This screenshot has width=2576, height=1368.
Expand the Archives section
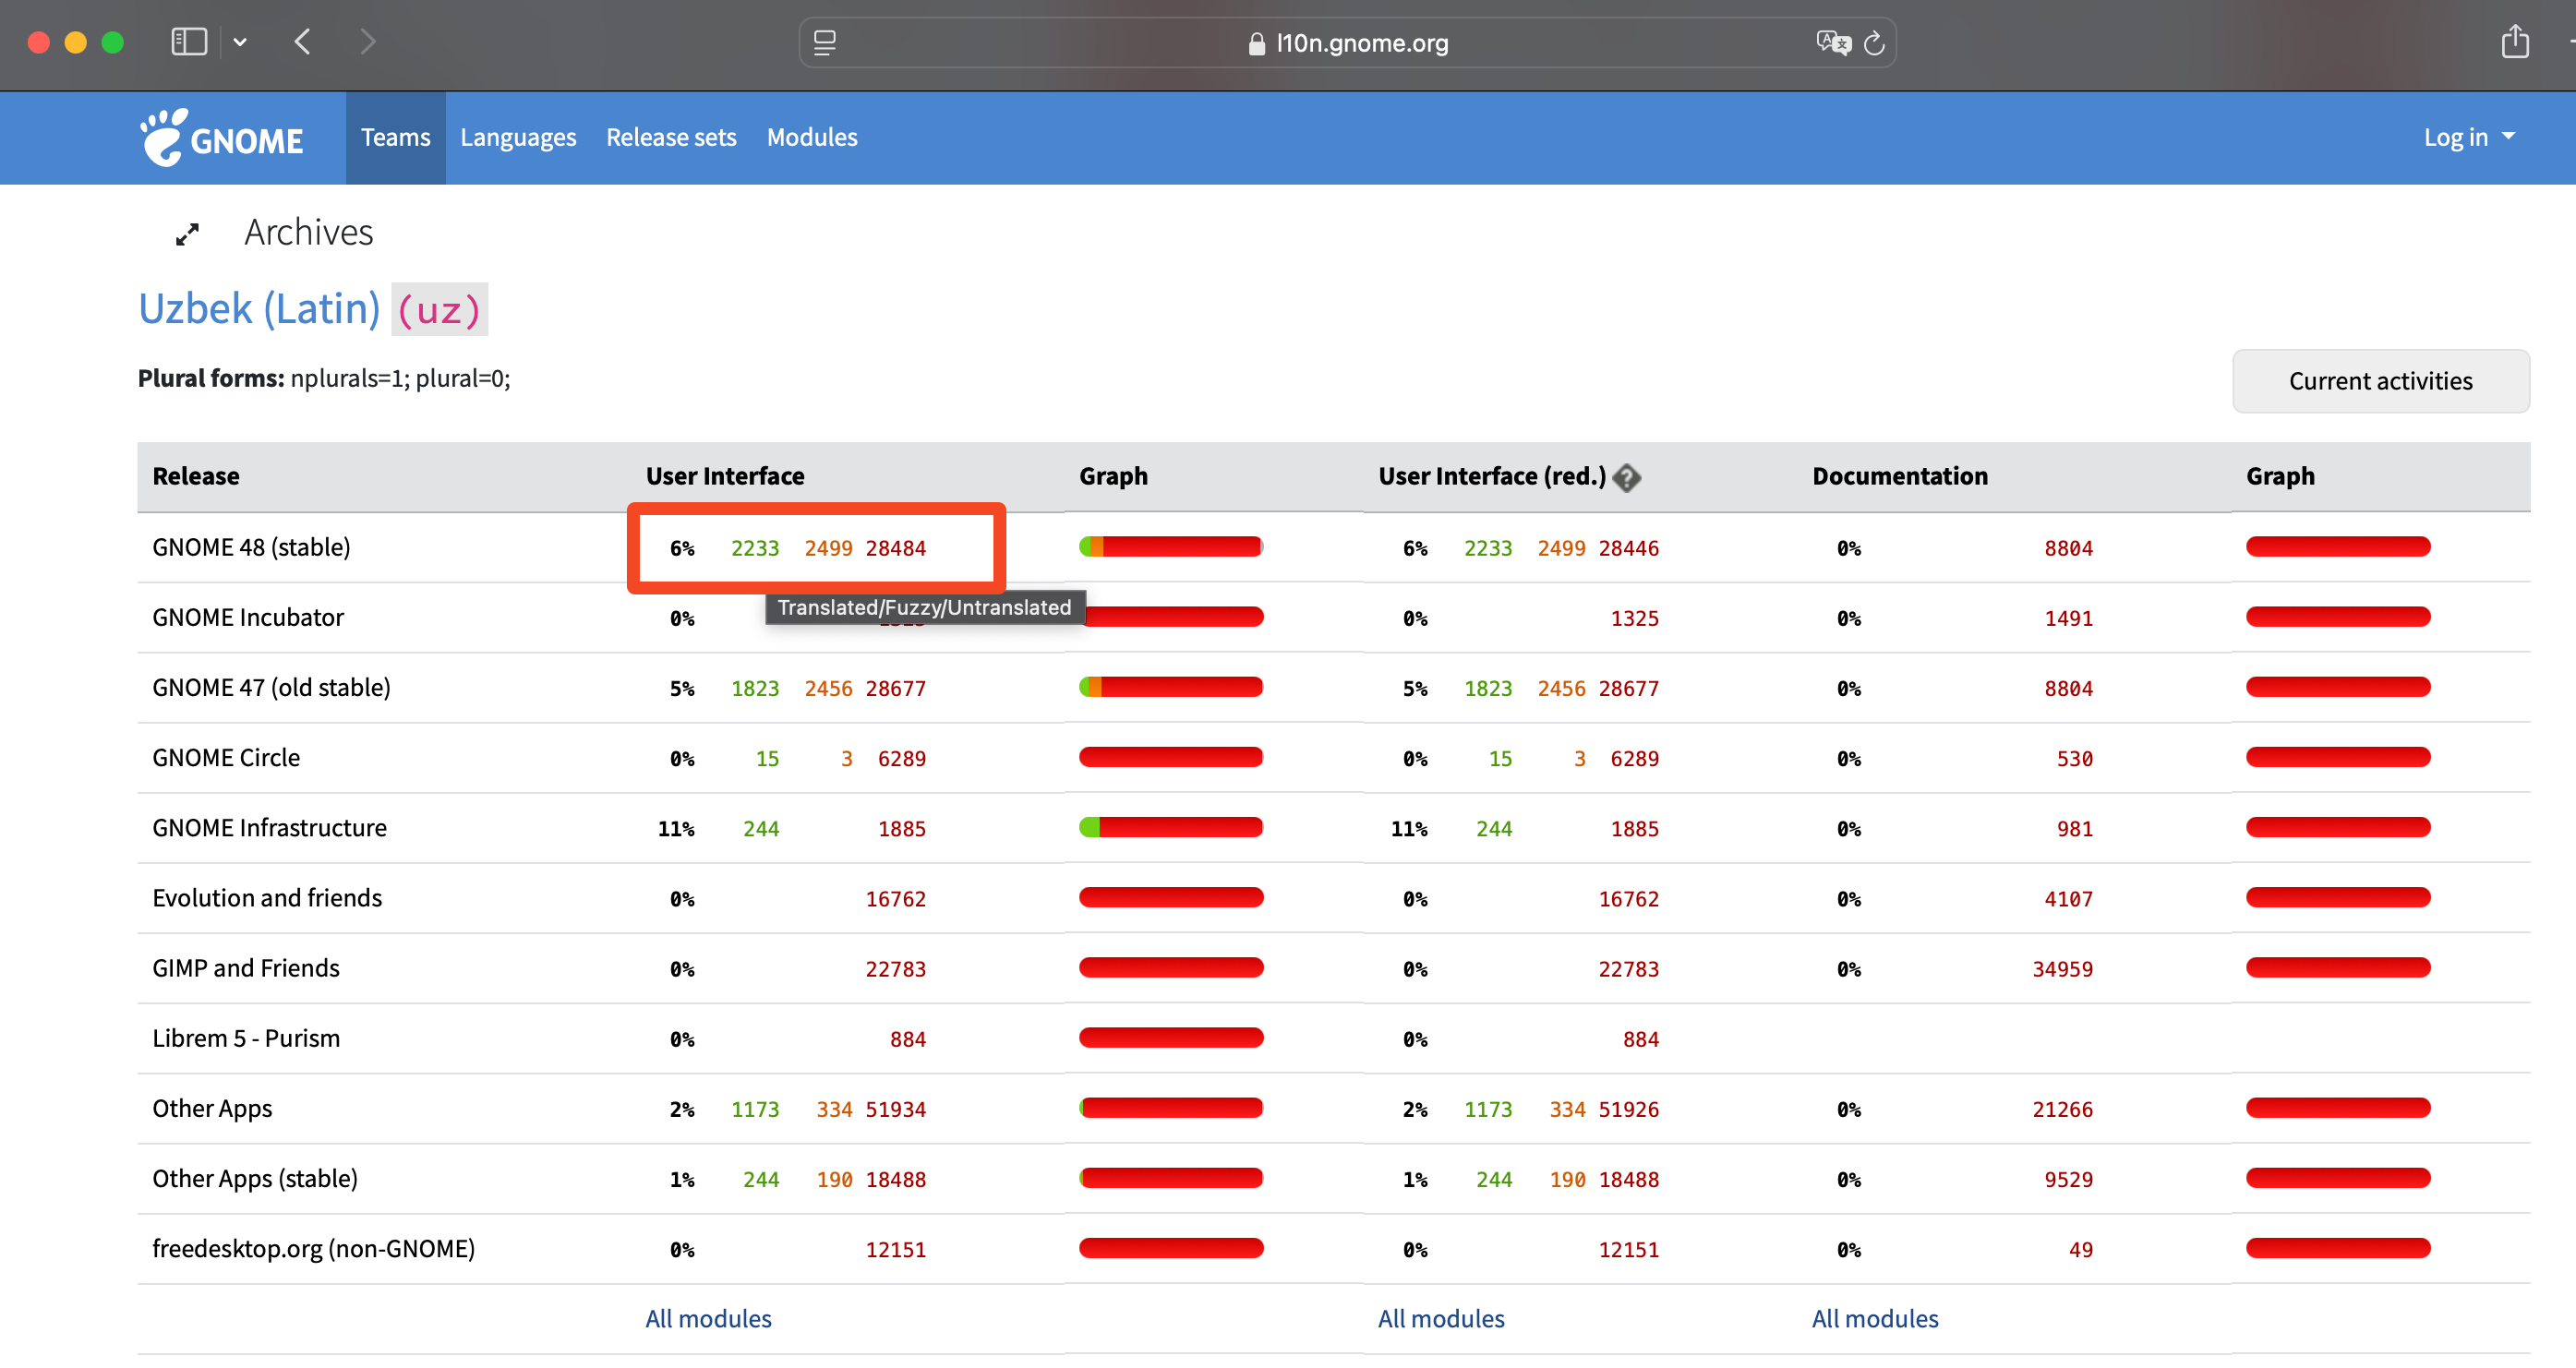(x=308, y=233)
